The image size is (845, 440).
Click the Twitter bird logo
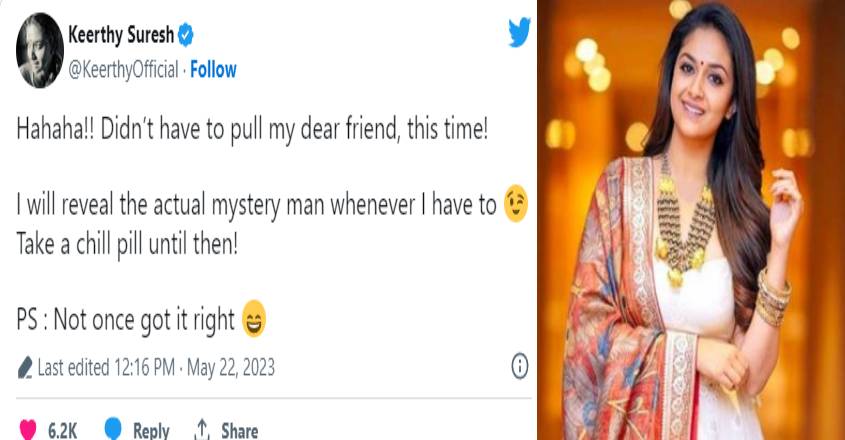(518, 34)
